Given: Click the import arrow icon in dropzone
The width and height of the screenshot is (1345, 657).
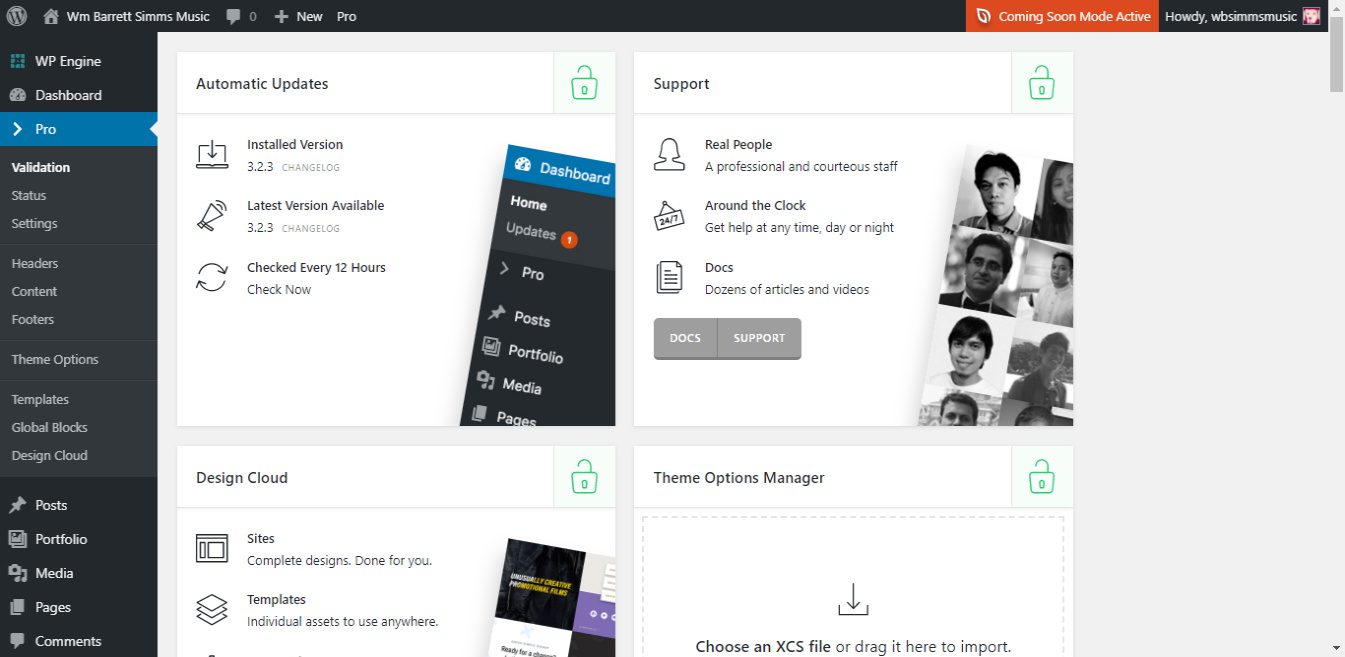Looking at the screenshot, I should click(853, 600).
